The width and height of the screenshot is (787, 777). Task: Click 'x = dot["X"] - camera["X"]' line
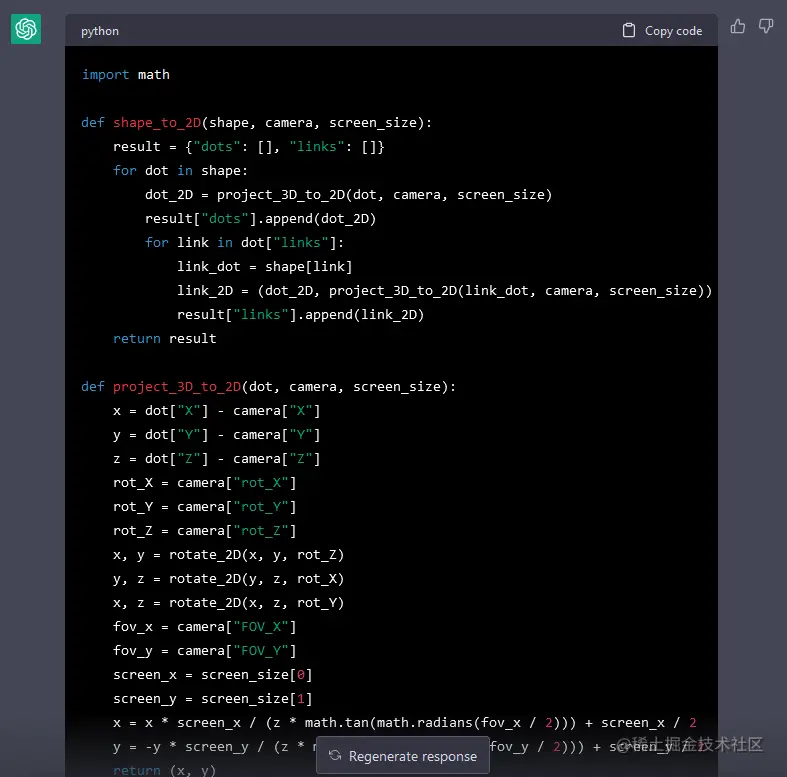(x=216, y=411)
